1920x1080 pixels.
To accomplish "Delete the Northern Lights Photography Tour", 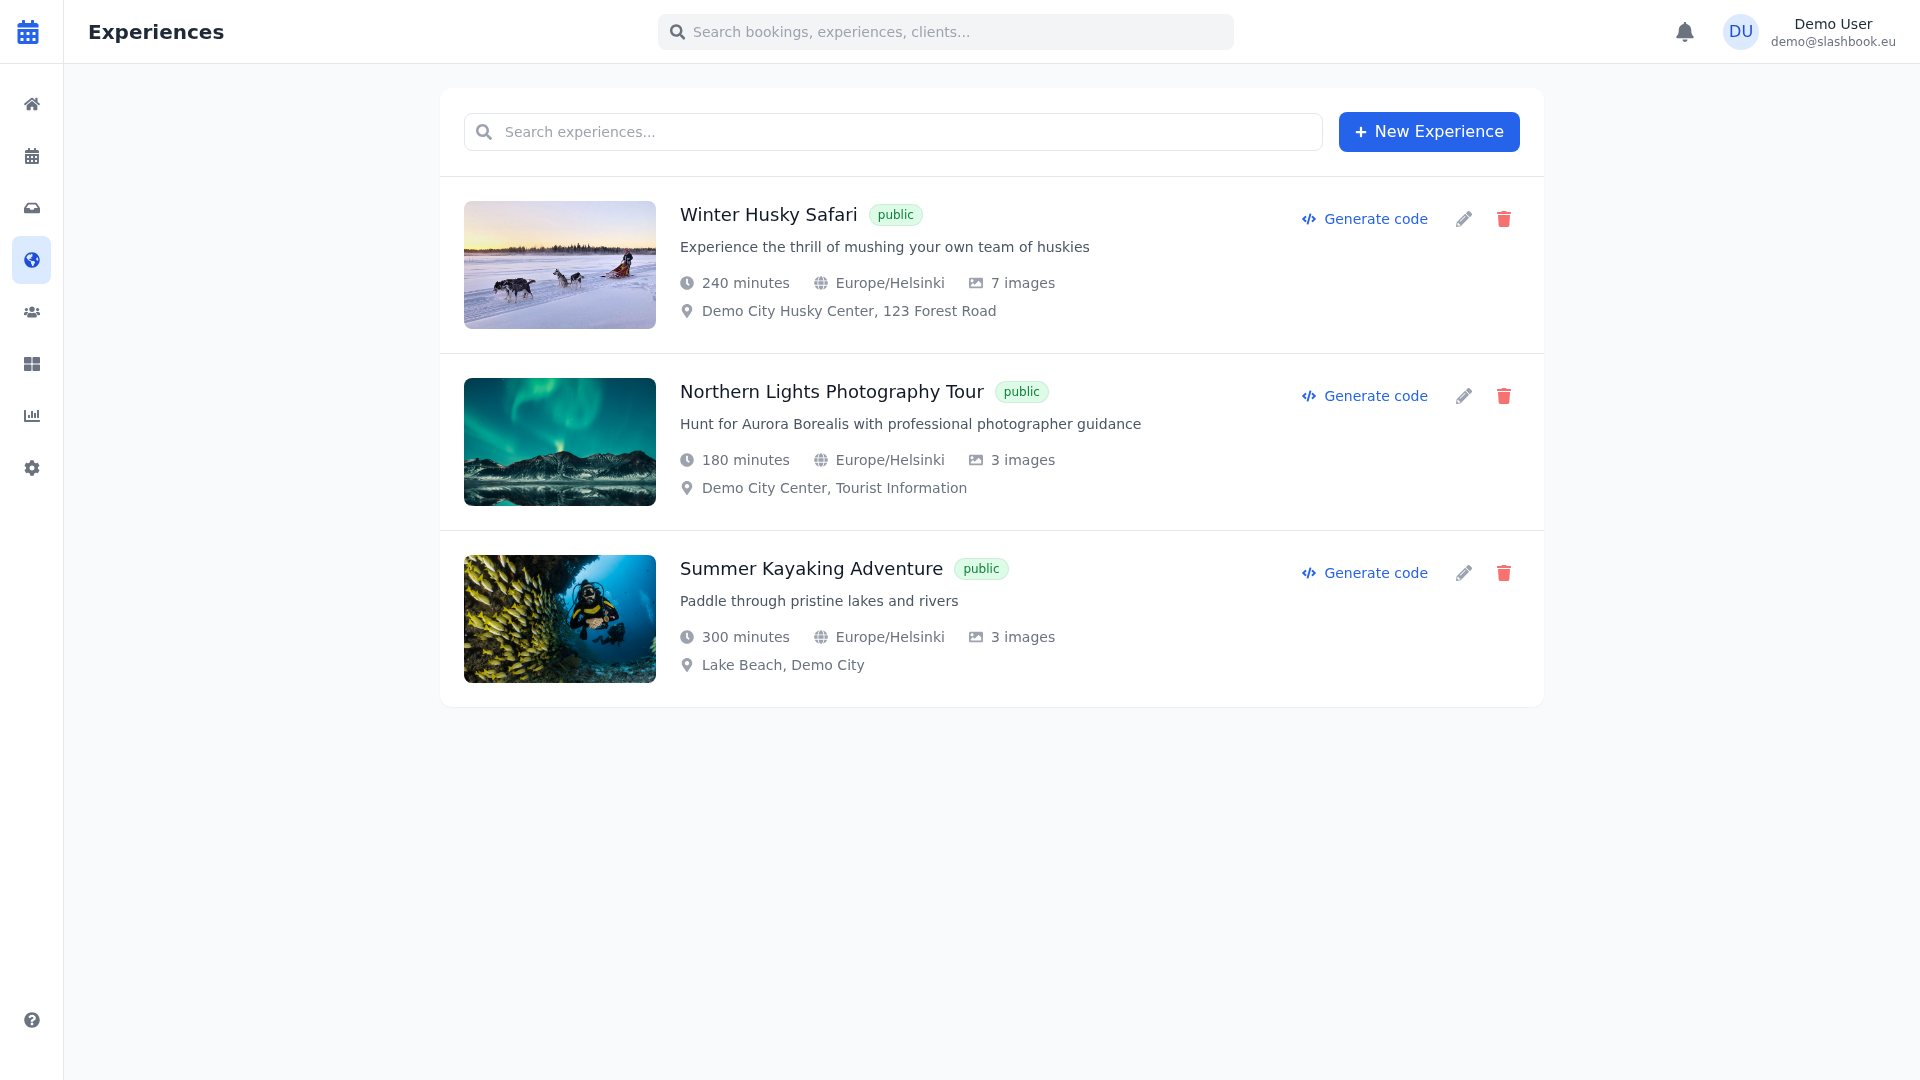I will (1504, 396).
